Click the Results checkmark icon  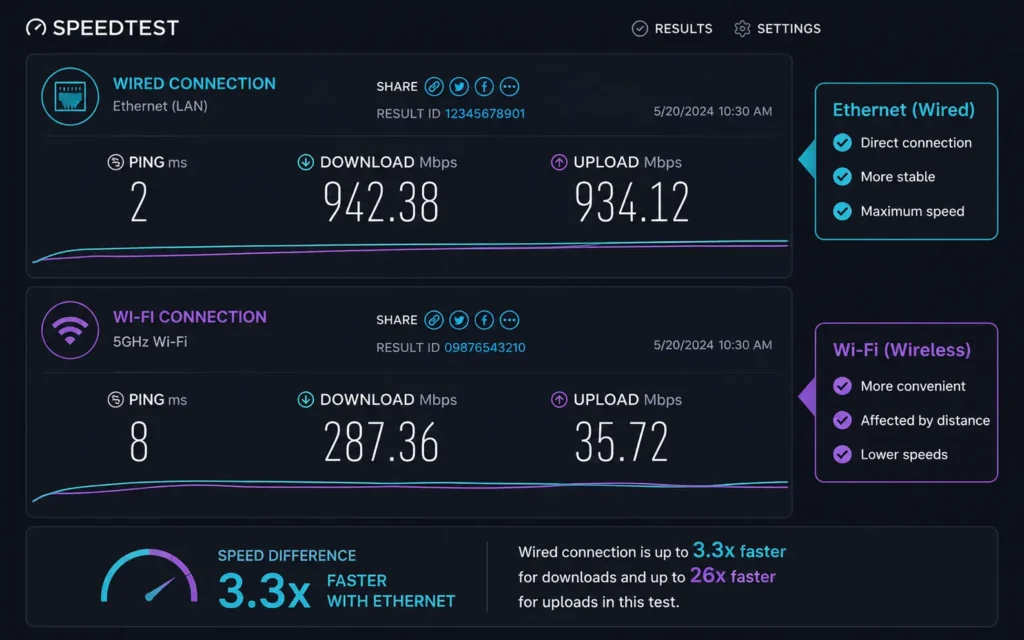pos(640,29)
